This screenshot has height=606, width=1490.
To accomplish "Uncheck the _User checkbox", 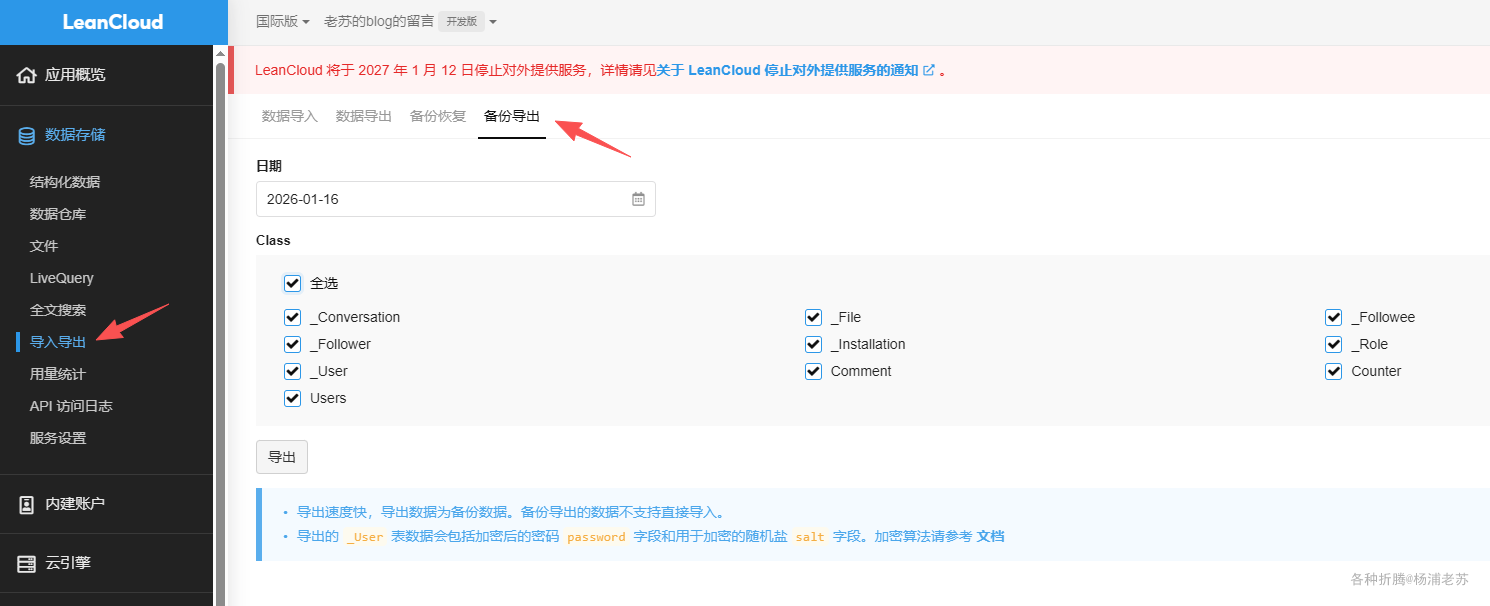I will pos(292,371).
